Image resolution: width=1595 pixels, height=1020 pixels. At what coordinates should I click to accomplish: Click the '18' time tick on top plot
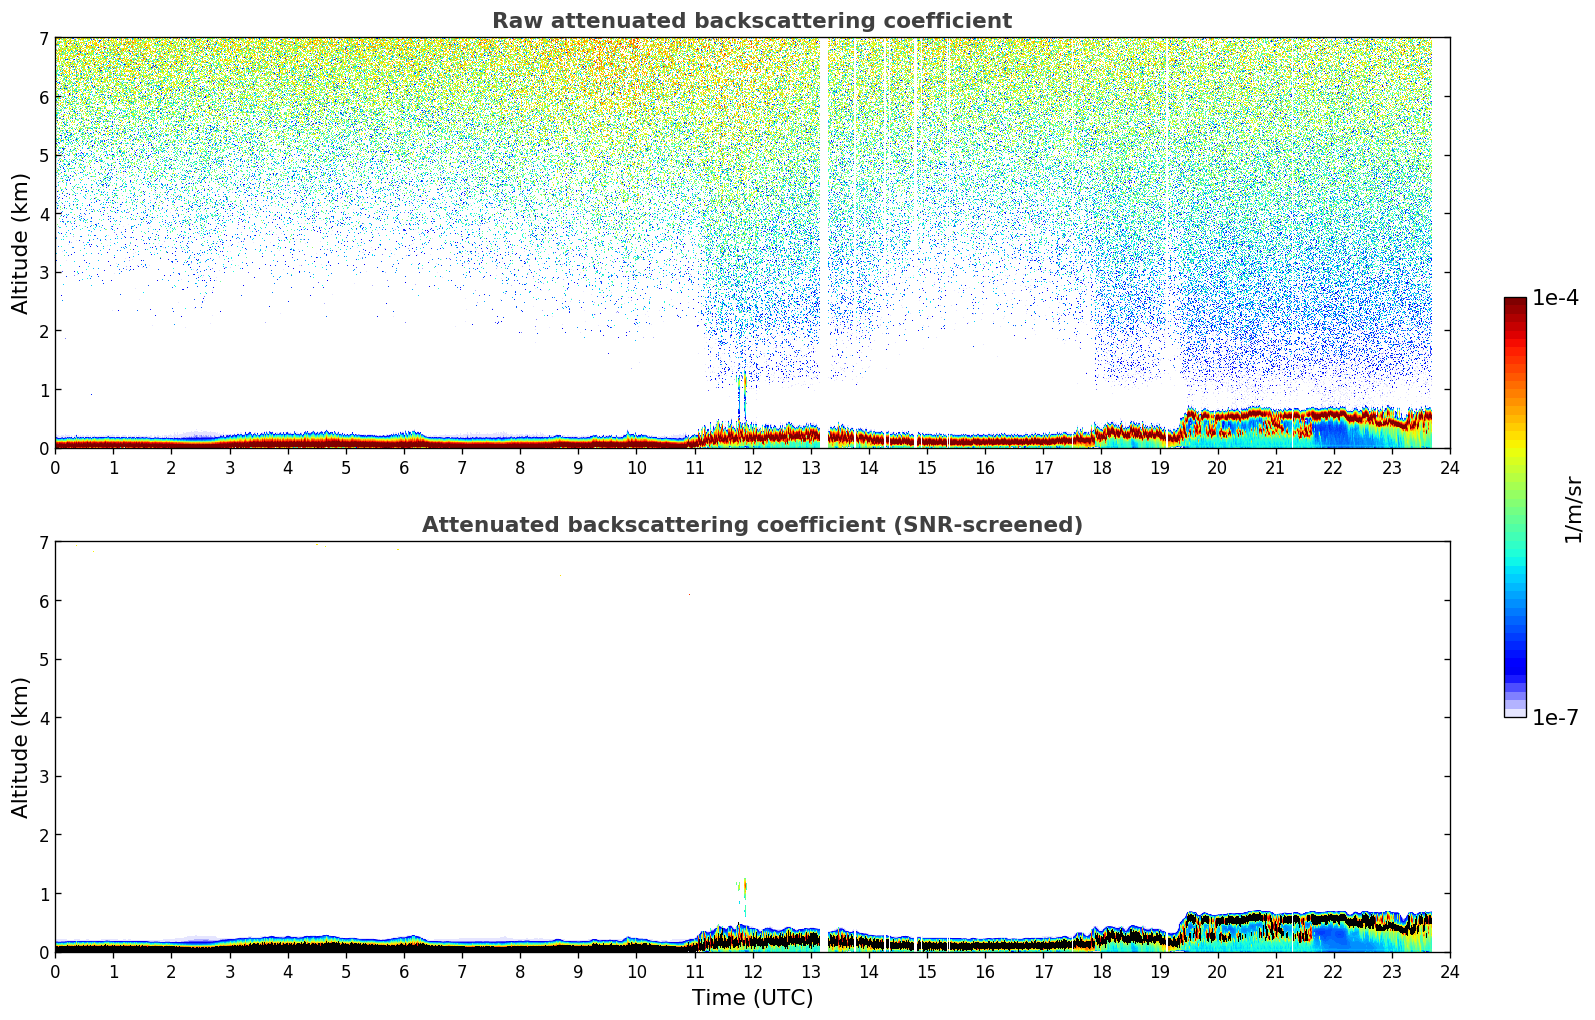tap(1101, 467)
